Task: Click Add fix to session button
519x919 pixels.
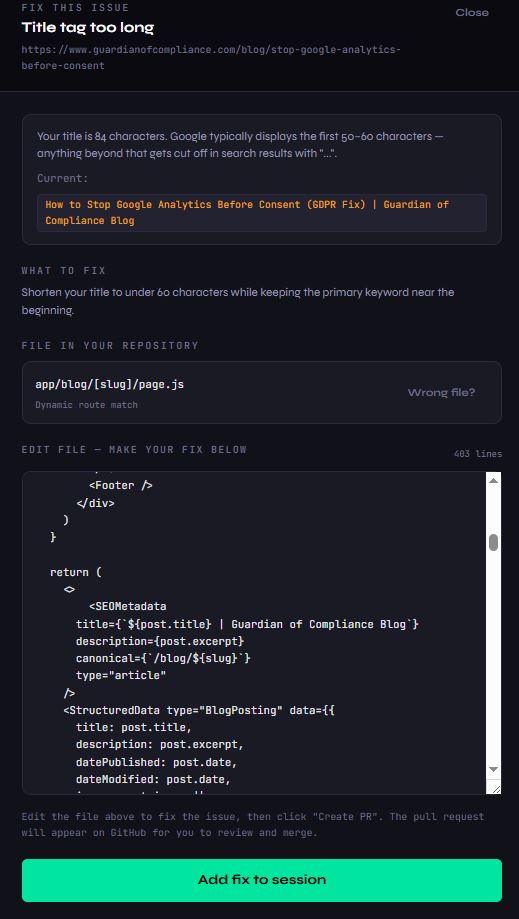Action: click(x=262, y=880)
